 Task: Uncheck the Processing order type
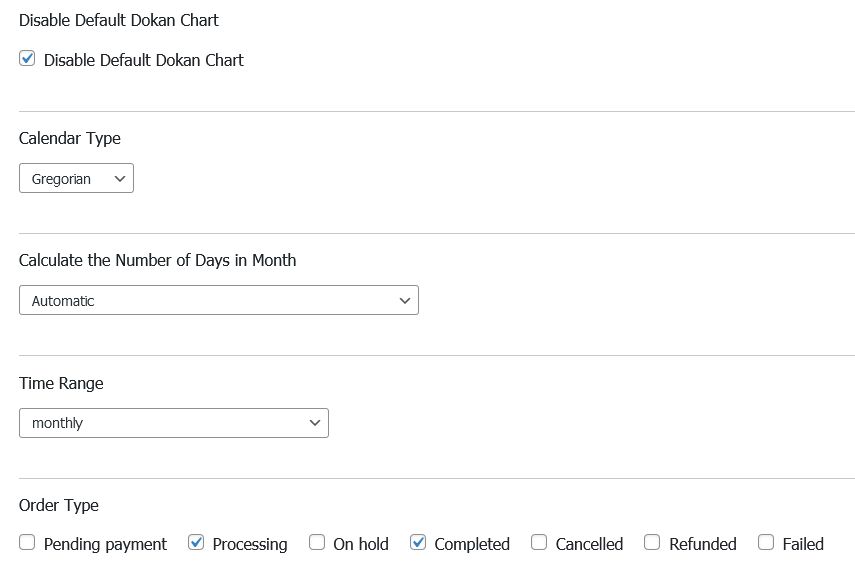[196, 543]
